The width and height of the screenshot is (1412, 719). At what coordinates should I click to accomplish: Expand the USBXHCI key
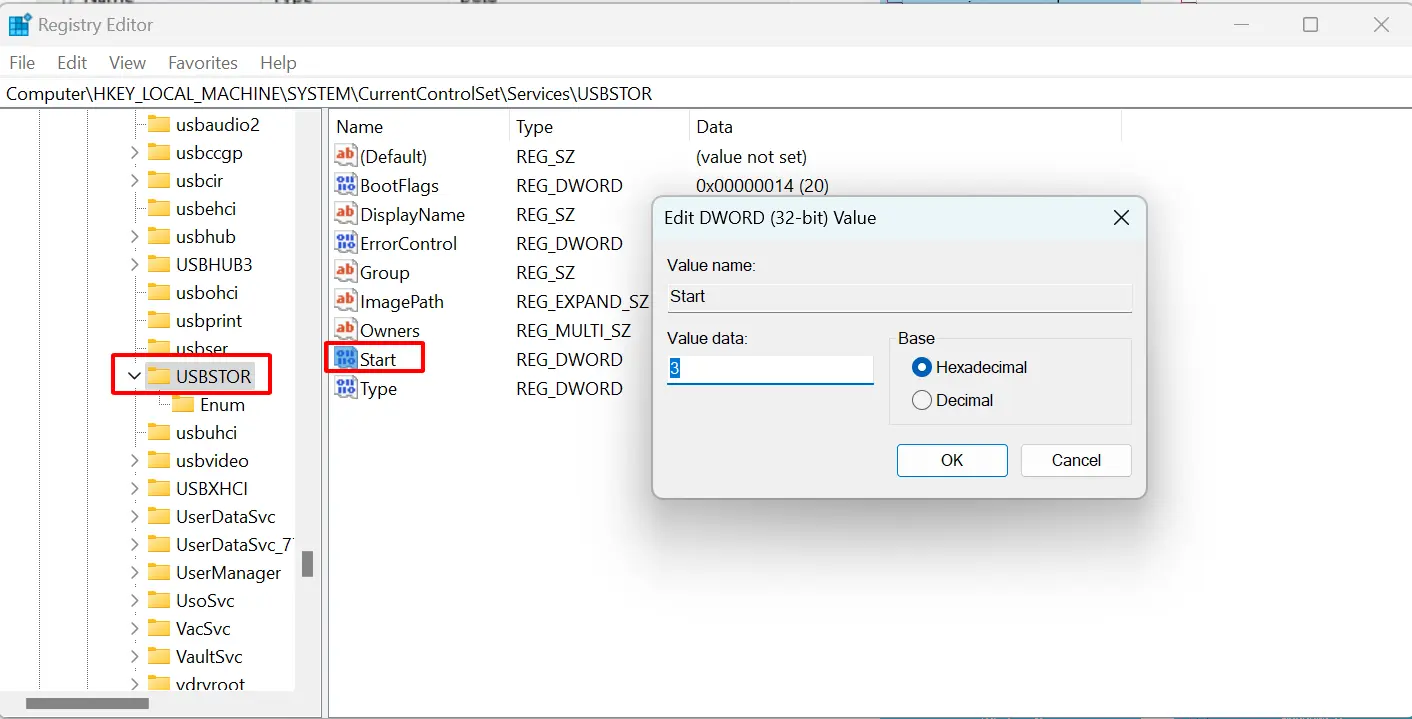135,488
